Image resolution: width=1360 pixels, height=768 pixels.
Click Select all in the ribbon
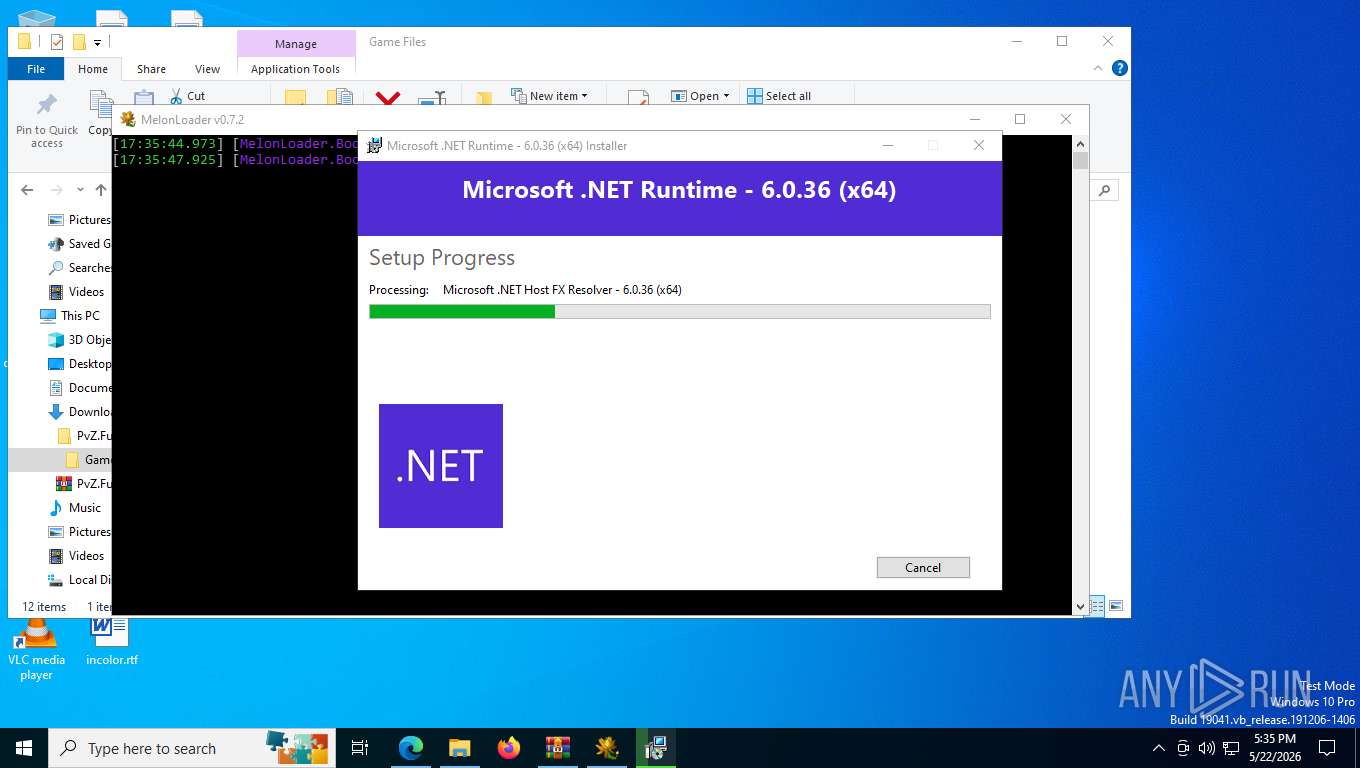[x=779, y=96]
